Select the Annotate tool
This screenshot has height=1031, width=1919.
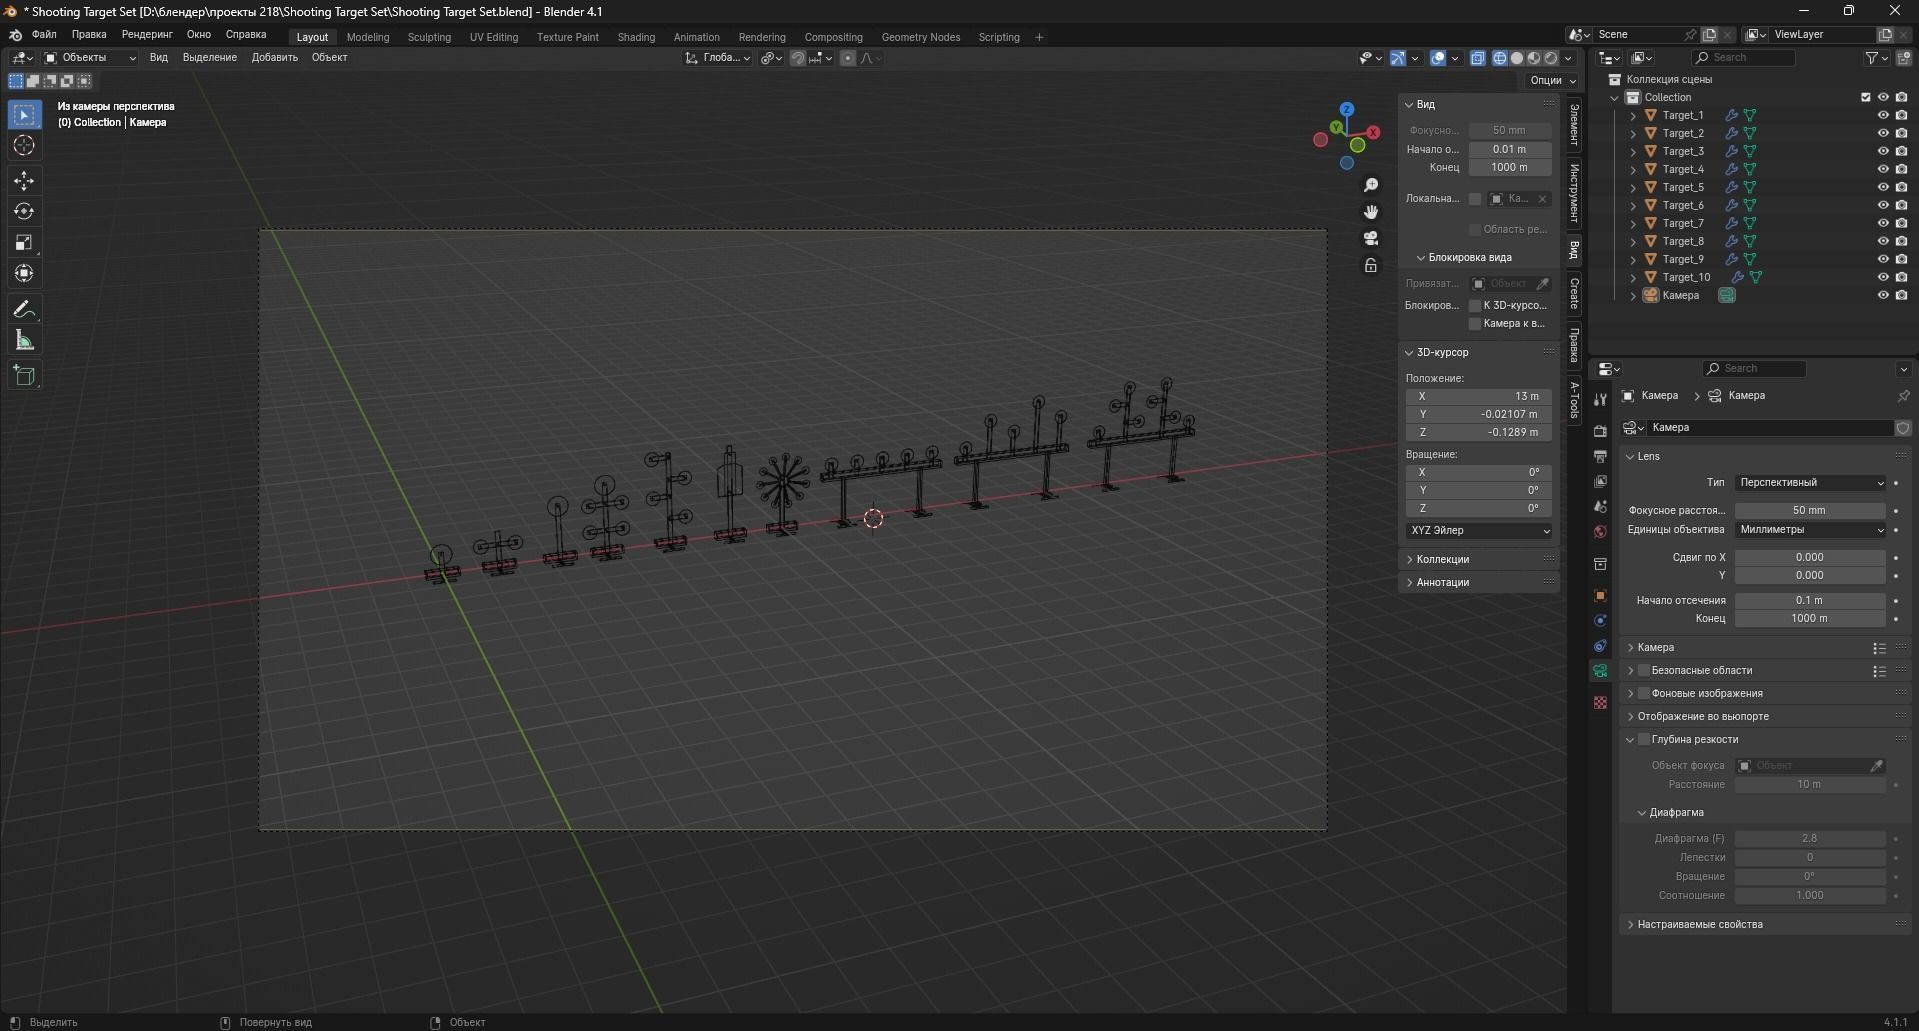point(24,310)
